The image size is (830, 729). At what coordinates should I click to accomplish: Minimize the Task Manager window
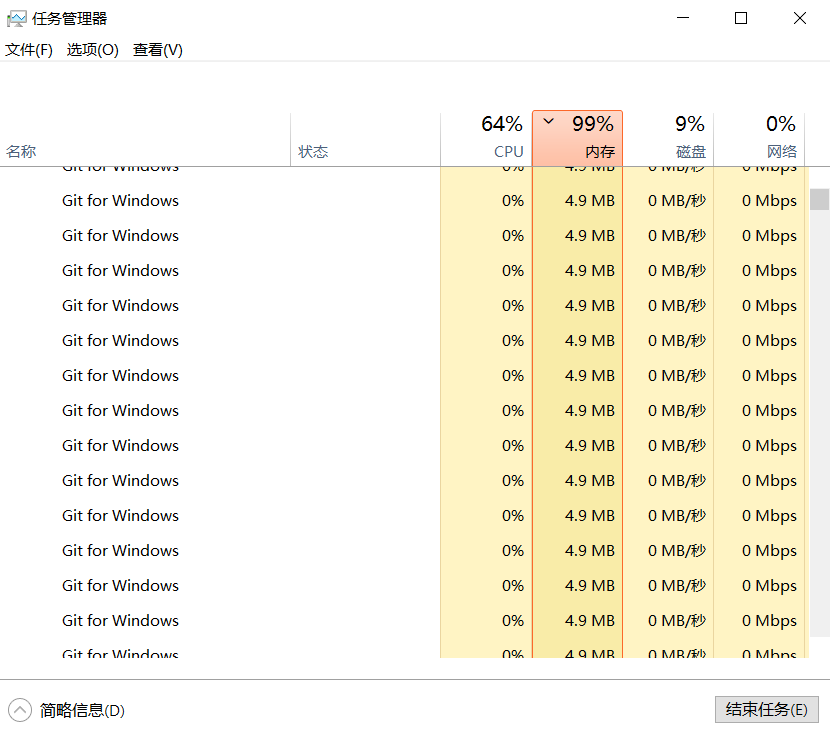tap(683, 19)
